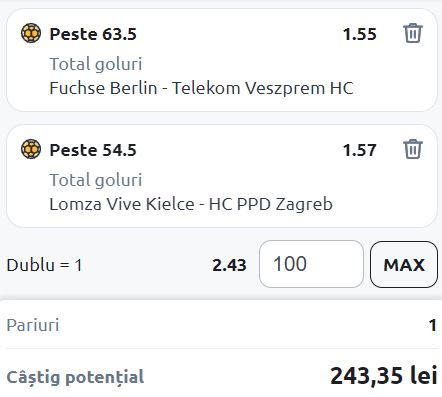Click Total goluri under Lomza Vive Kielce bet
This screenshot has width=442, height=397.
96,180
